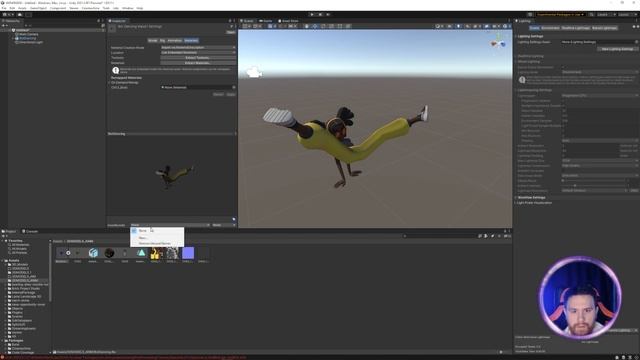Image resolution: width=640 pixels, height=360 pixels.
Task: Click the global search icon near Layers
Action: tap(591, 14)
